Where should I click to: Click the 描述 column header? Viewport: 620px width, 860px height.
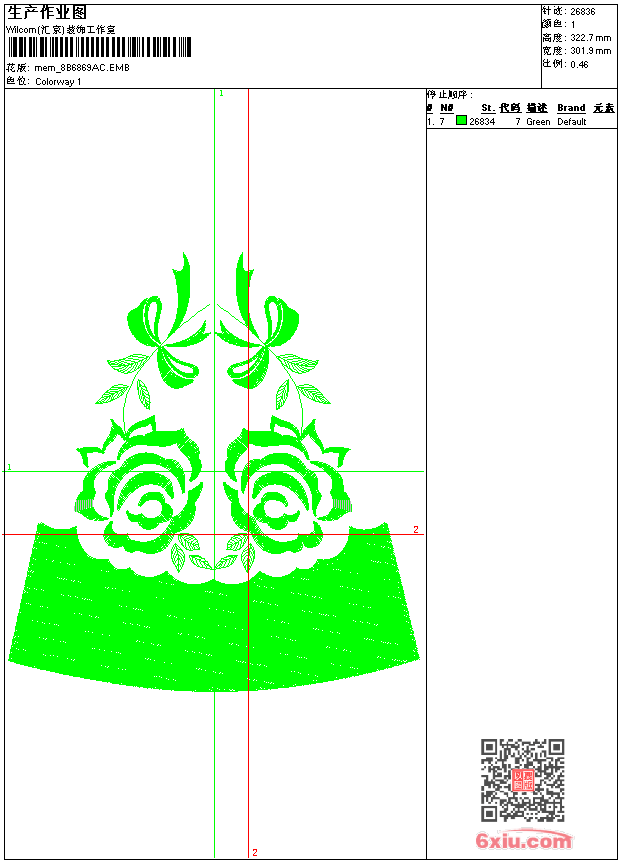(537, 108)
